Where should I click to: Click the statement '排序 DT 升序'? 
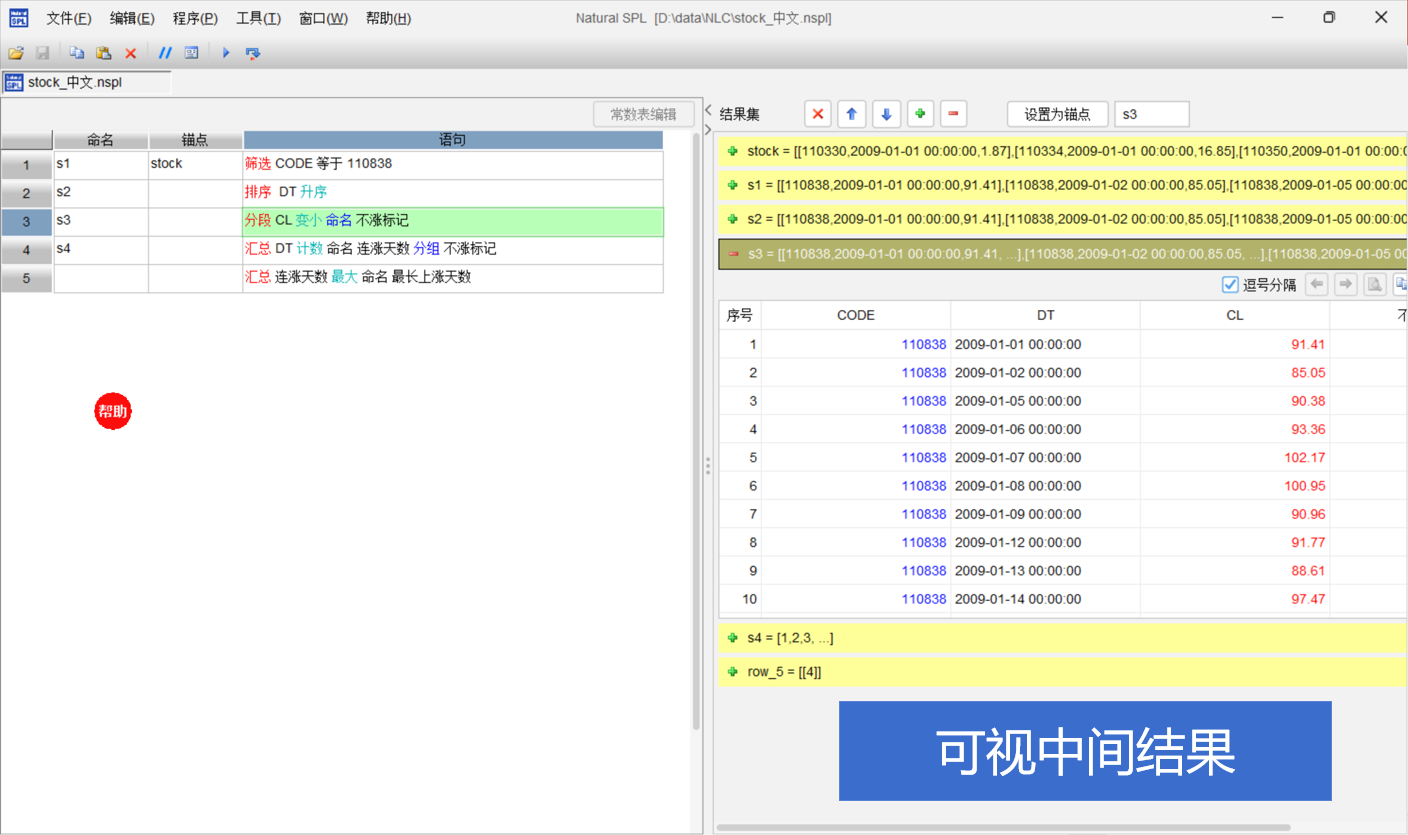[x=453, y=193]
